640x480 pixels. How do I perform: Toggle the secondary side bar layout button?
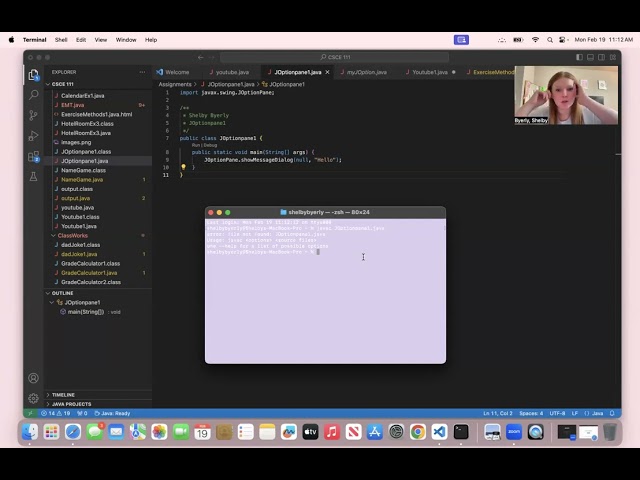(x=601, y=57)
